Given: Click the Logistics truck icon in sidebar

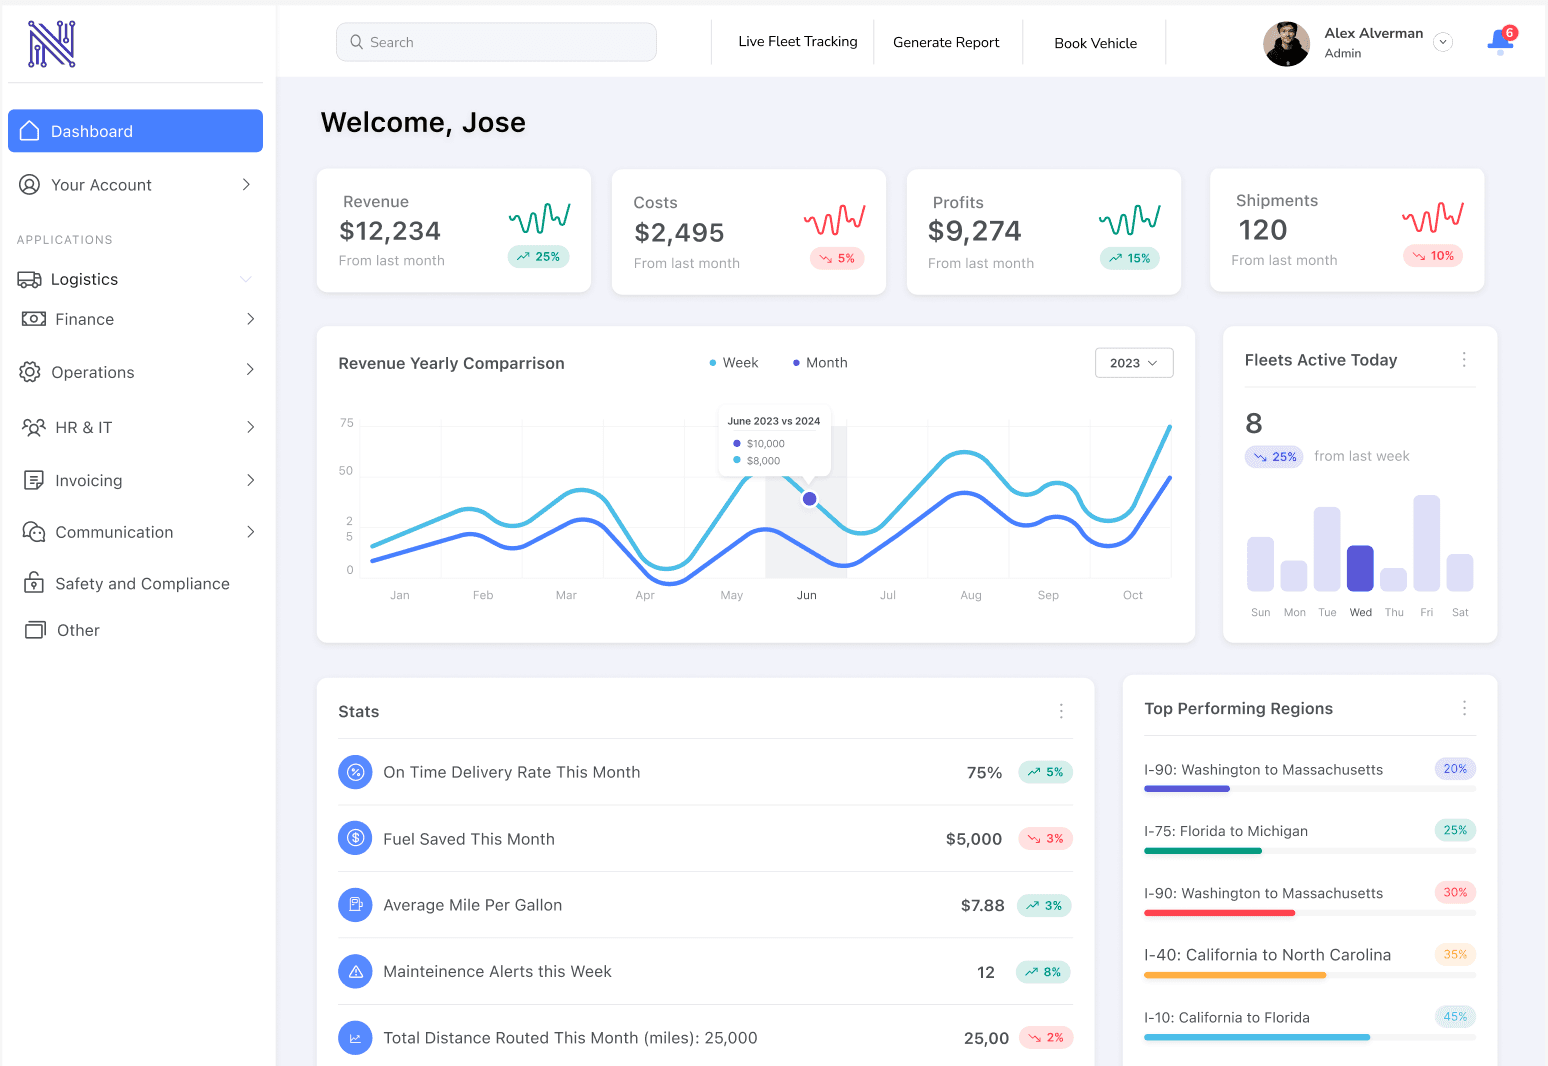Looking at the screenshot, I should pyautogui.click(x=30, y=279).
